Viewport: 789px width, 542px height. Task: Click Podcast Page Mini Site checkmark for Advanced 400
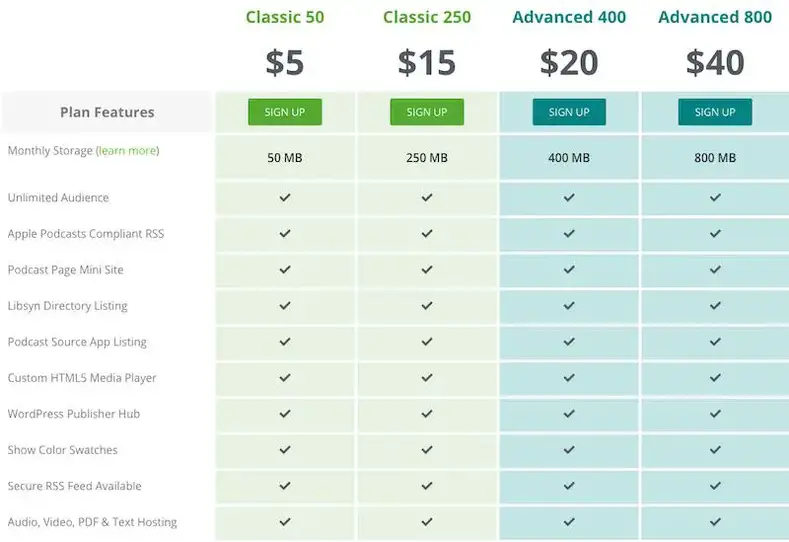pos(569,270)
